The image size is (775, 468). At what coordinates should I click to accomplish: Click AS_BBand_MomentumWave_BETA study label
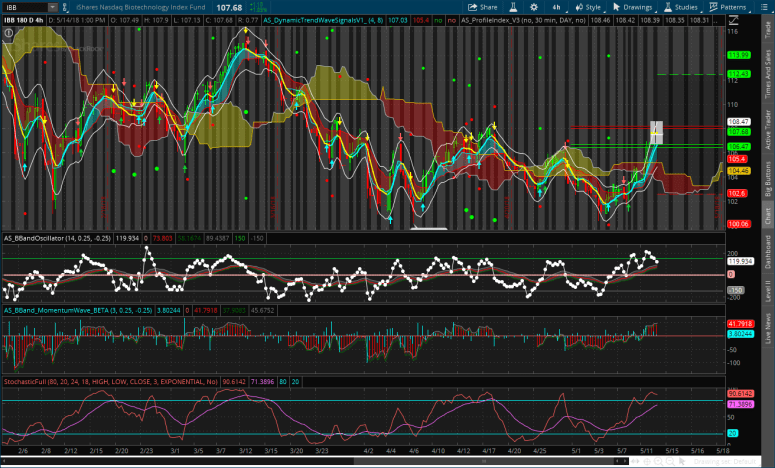tap(79, 310)
